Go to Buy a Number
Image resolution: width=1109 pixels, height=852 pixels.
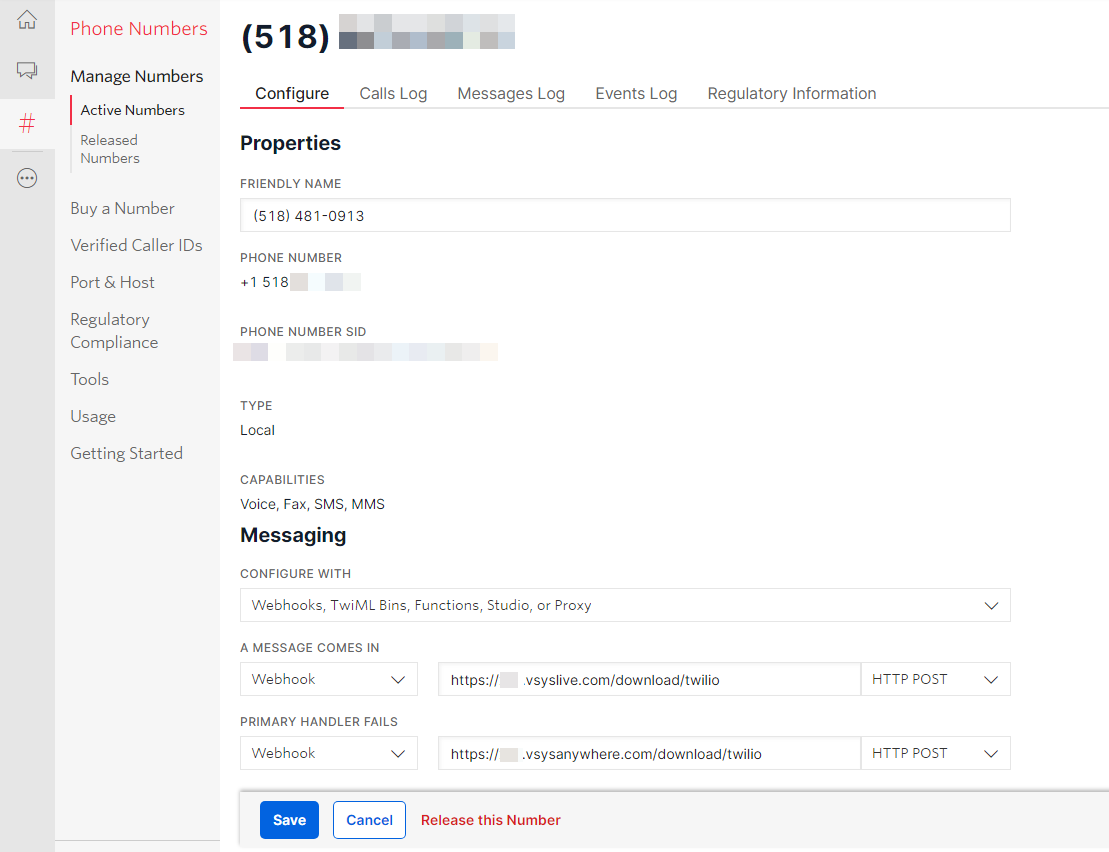(x=122, y=208)
